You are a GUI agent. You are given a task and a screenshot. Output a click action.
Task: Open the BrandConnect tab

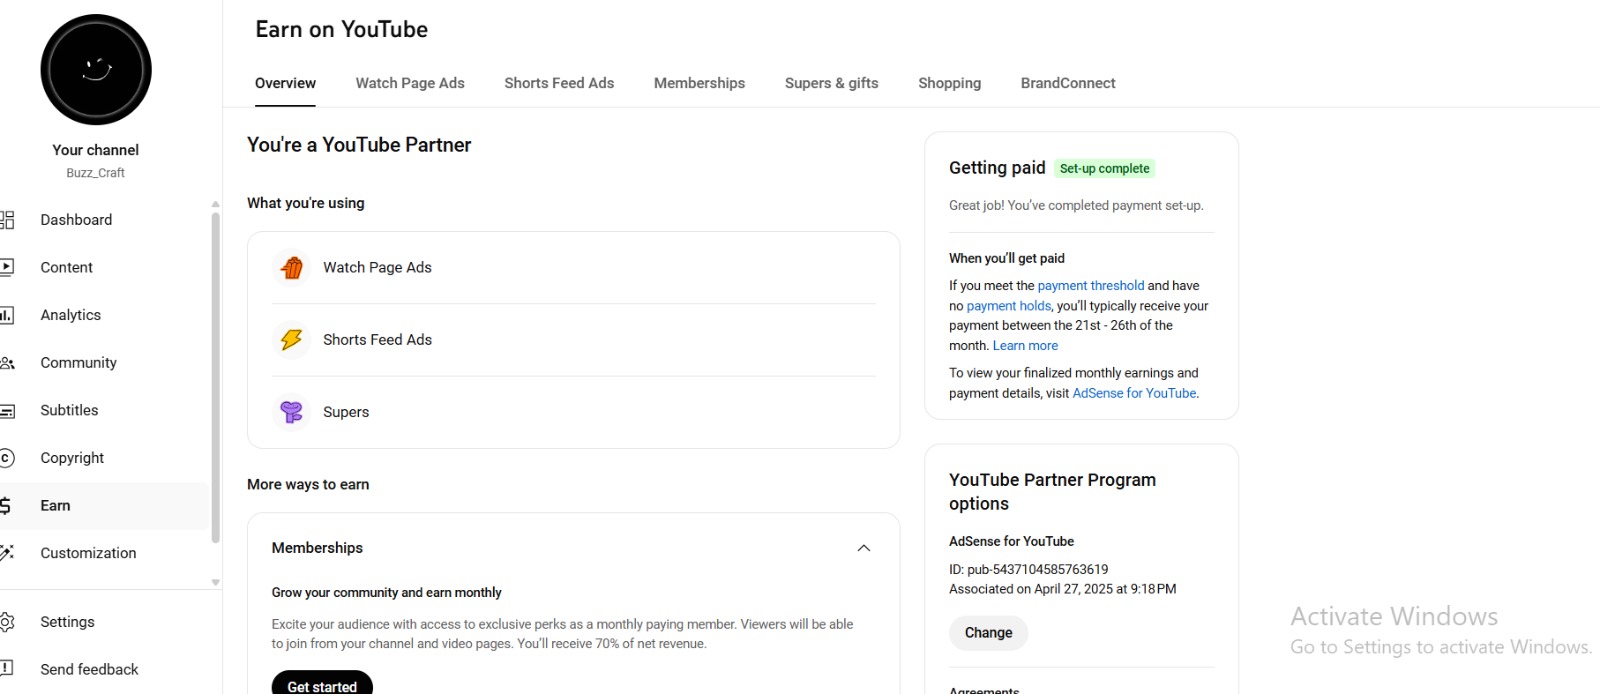(x=1068, y=83)
